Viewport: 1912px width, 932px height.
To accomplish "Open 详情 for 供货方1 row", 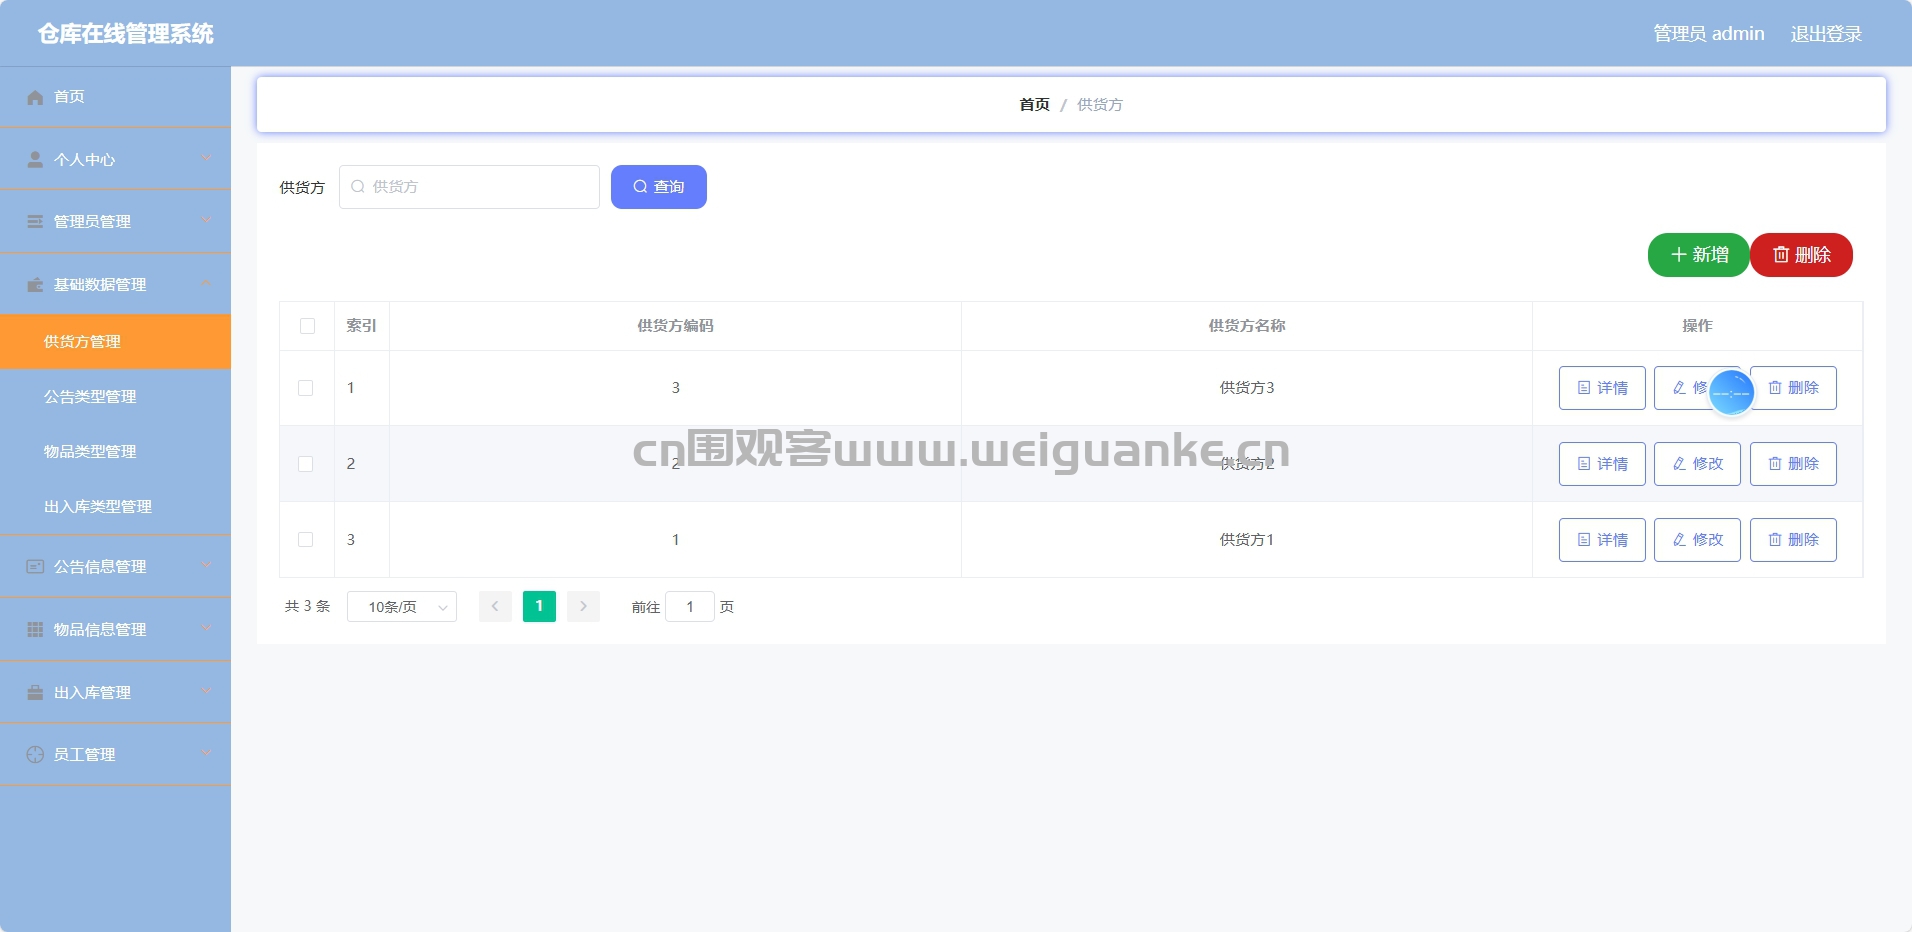I will click(x=1602, y=540).
